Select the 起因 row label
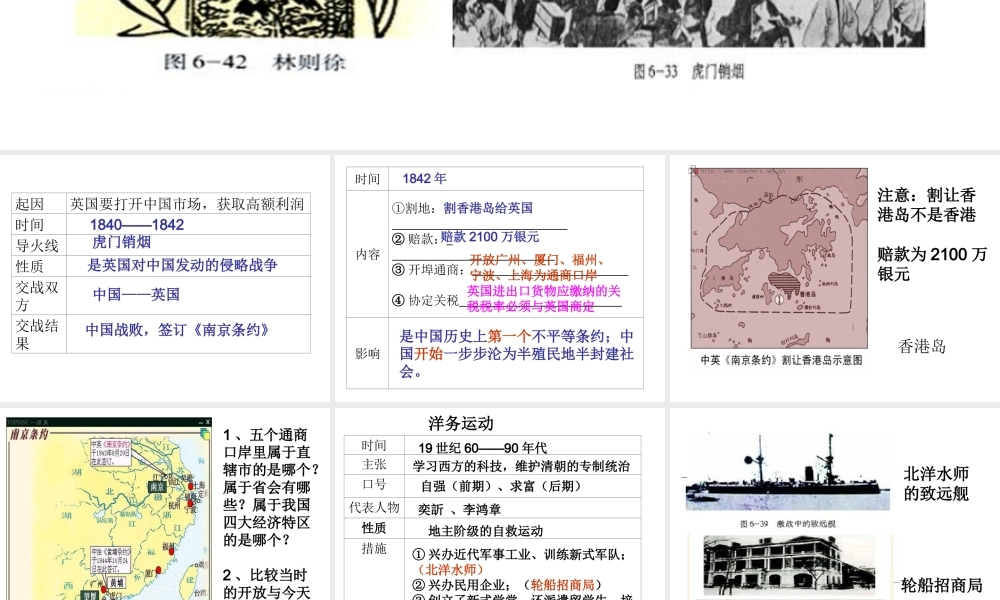 pyautogui.click(x=29, y=204)
